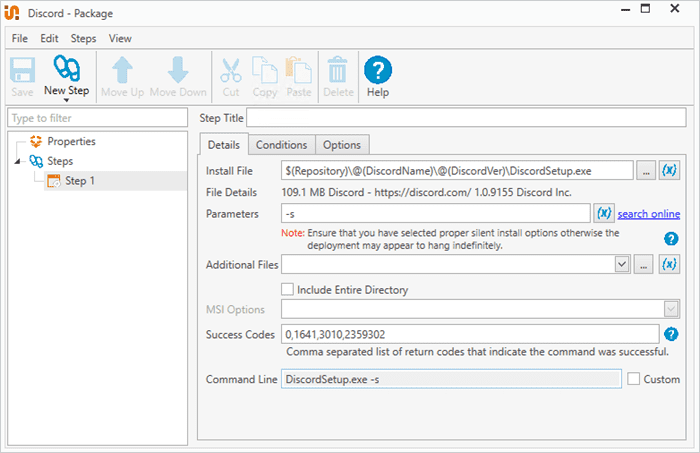Viewport: 700px width, 453px height.
Task: Open the Steps menu
Action: [x=83, y=38]
